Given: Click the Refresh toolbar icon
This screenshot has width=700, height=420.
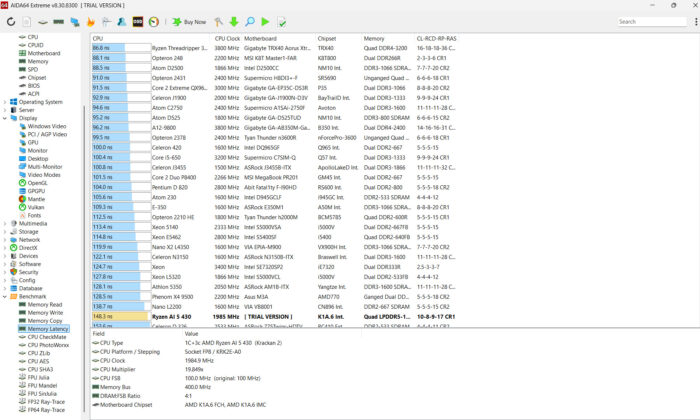Looking at the screenshot, I should pos(11,21).
